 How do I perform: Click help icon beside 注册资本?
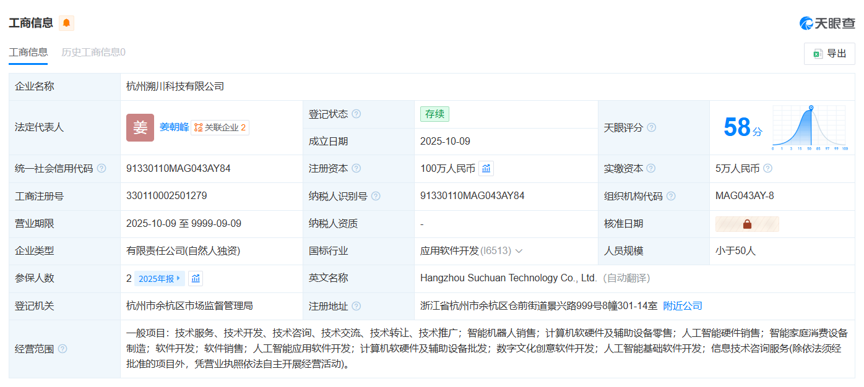(x=357, y=169)
